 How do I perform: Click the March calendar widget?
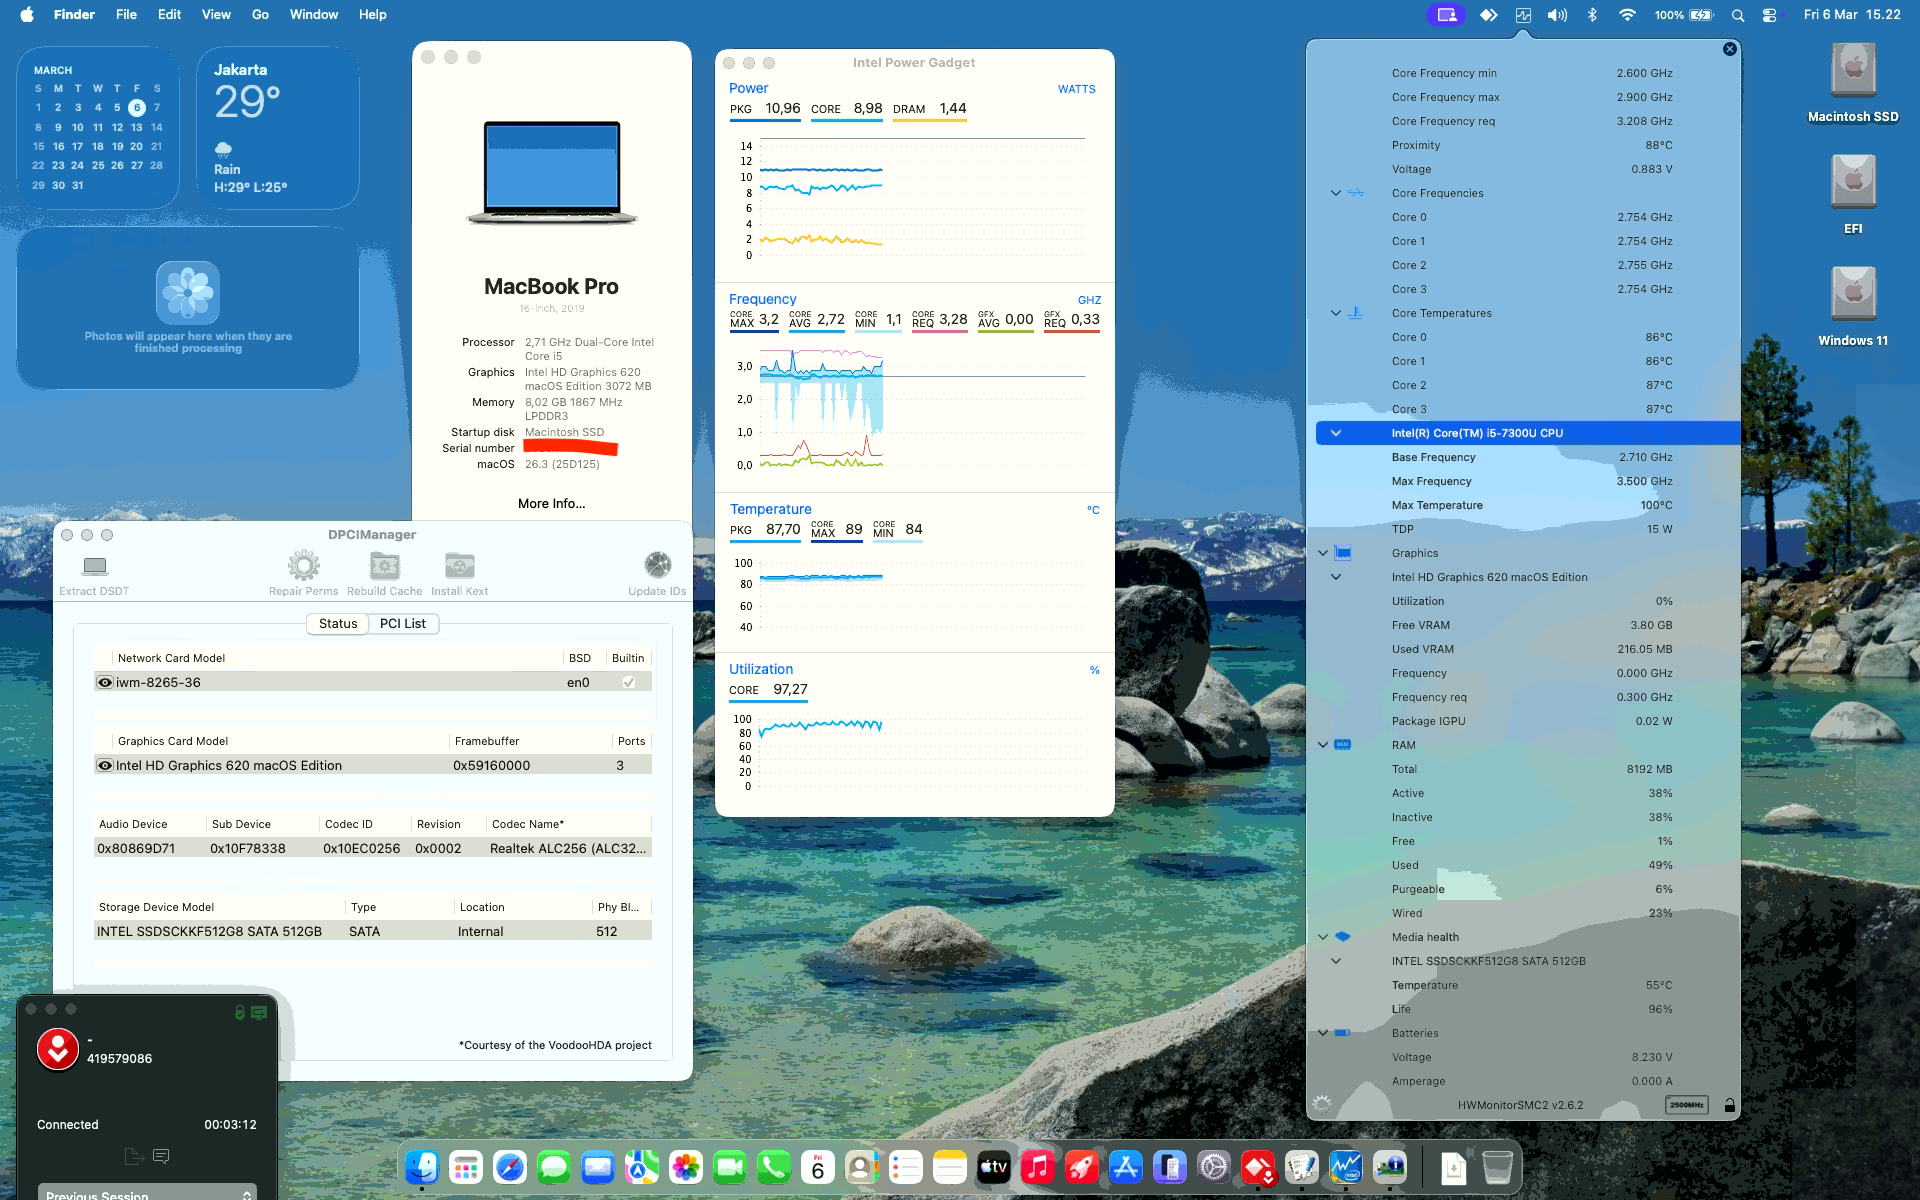(97, 127)
